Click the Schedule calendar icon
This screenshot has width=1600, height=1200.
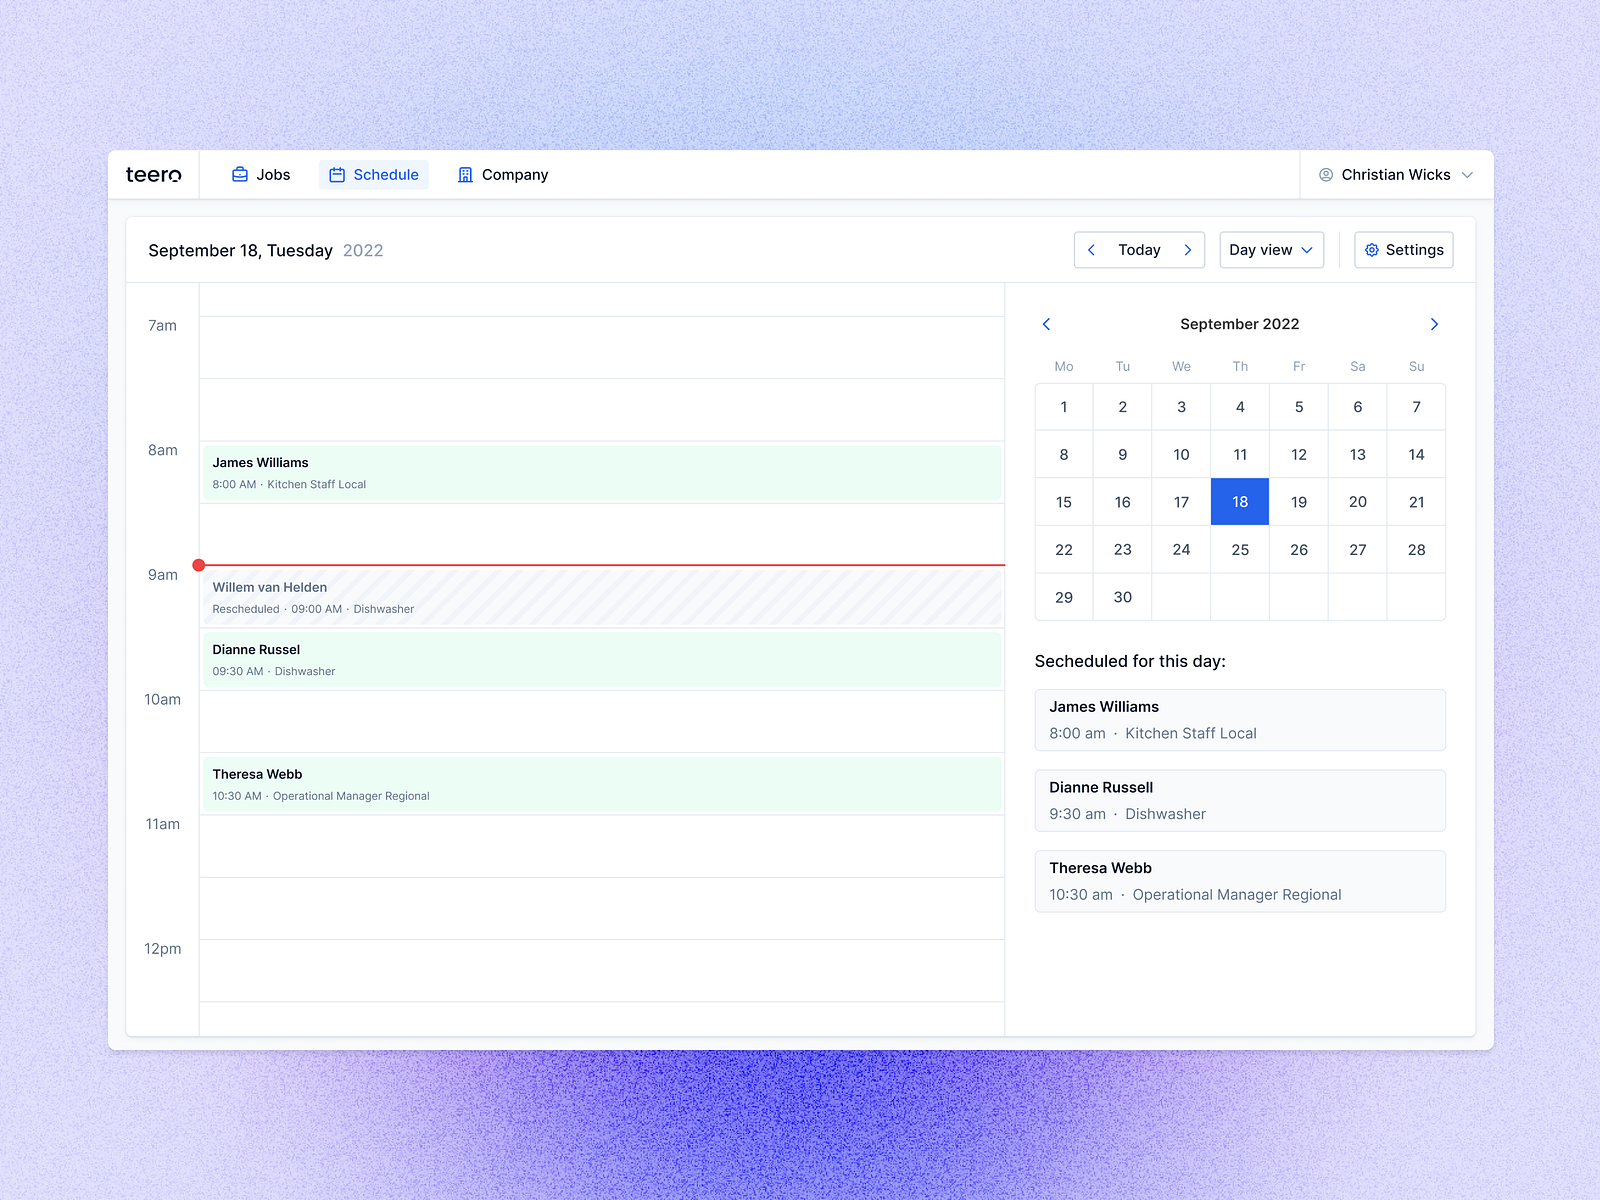(338, 174)
